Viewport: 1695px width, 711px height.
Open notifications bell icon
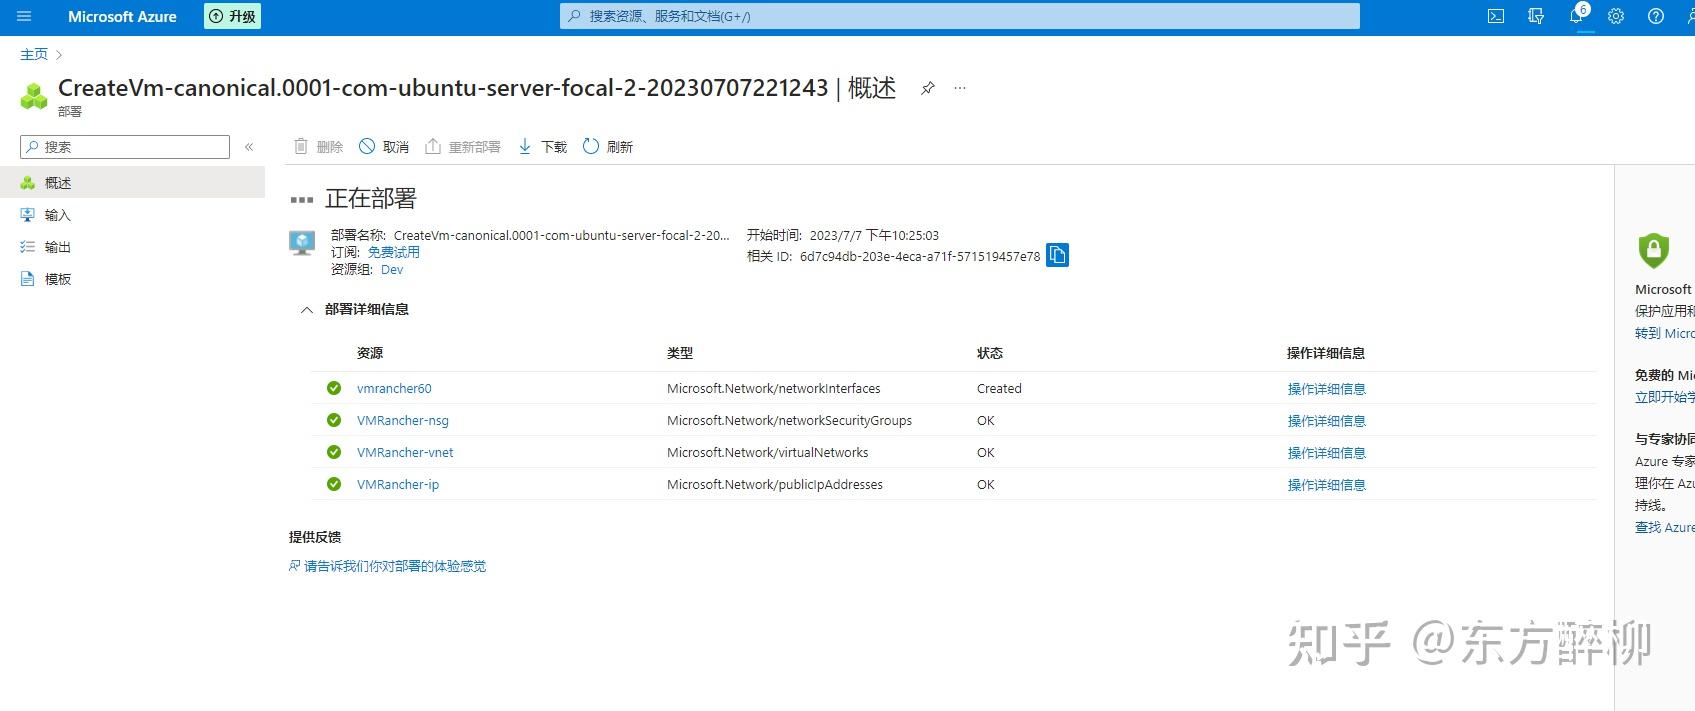(x=1577, y=16)
